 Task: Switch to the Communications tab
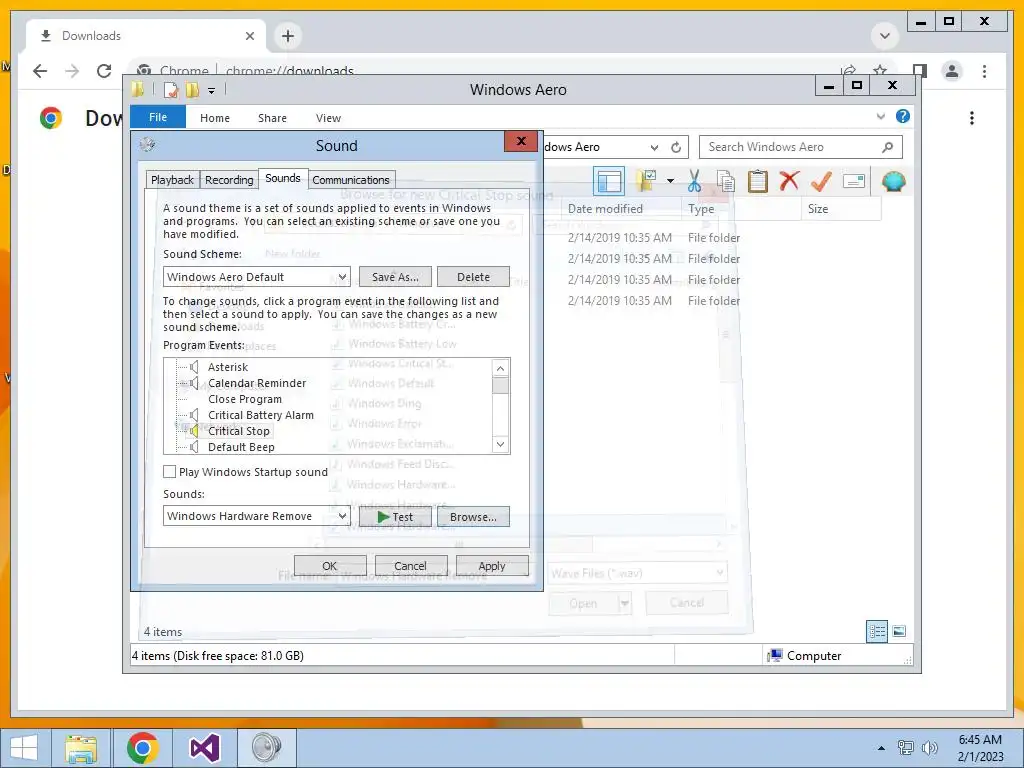click(x=351, y=180)
